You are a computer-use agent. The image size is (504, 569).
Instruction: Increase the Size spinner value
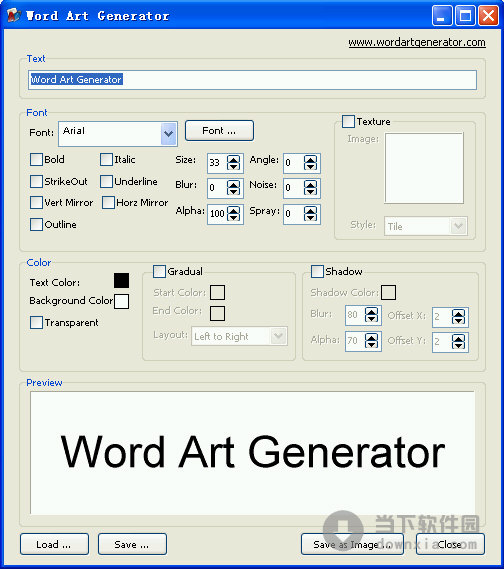233,159
